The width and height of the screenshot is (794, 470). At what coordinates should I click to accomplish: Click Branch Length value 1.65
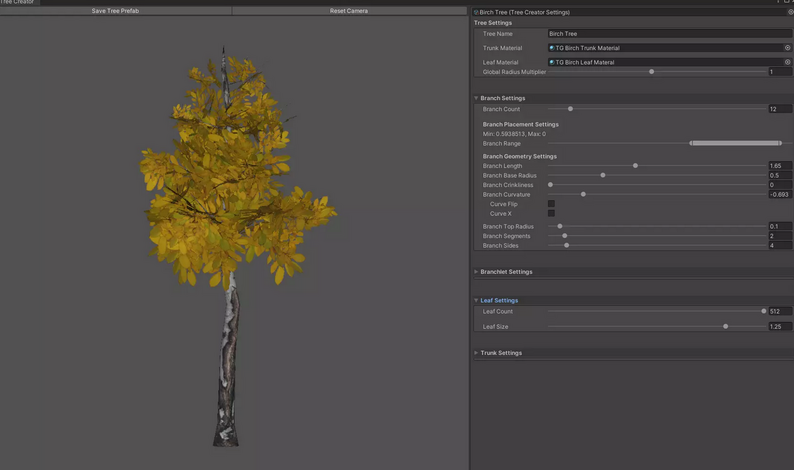[x=780, y=166]
